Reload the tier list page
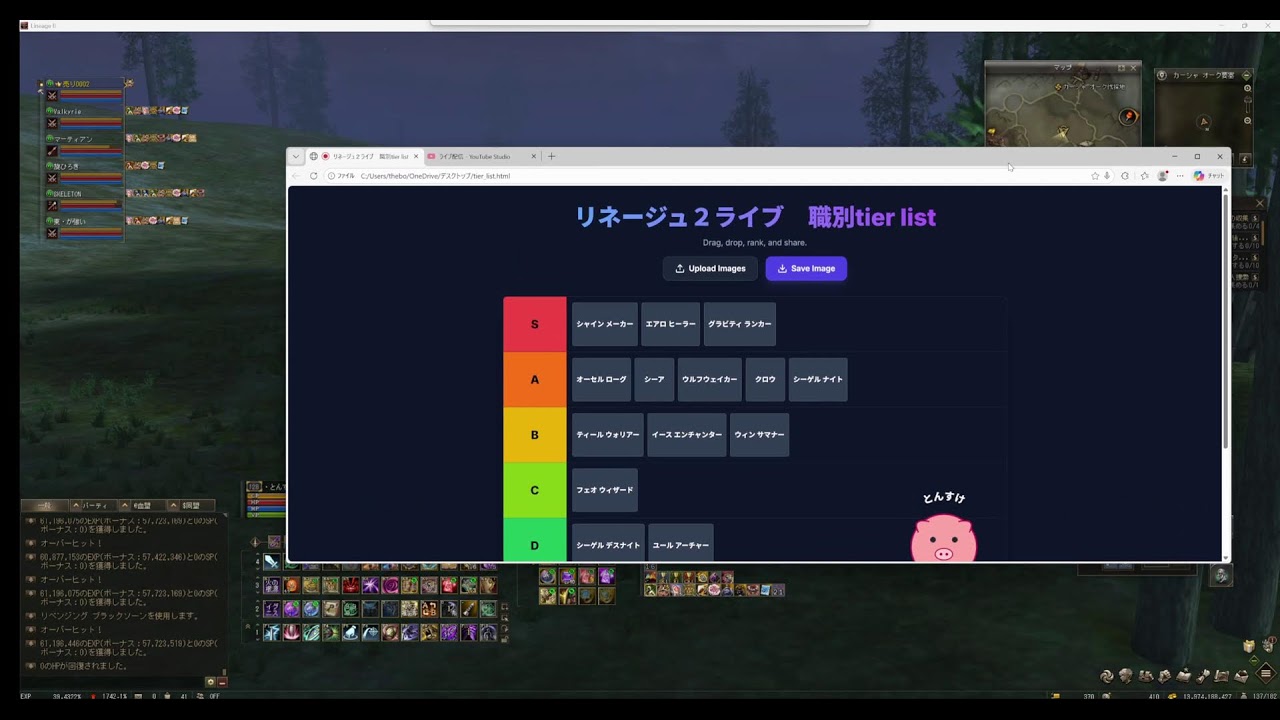The height and width of the screenshot is (720, 1280). click(314, 176)
